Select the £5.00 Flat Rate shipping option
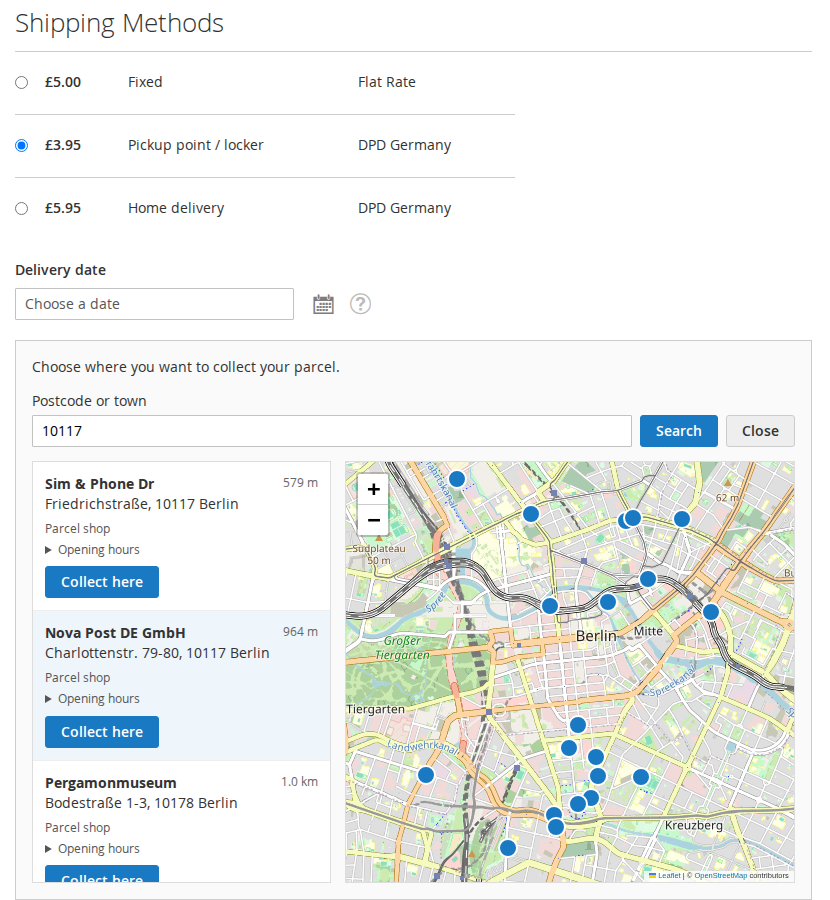 coord(22,83)
